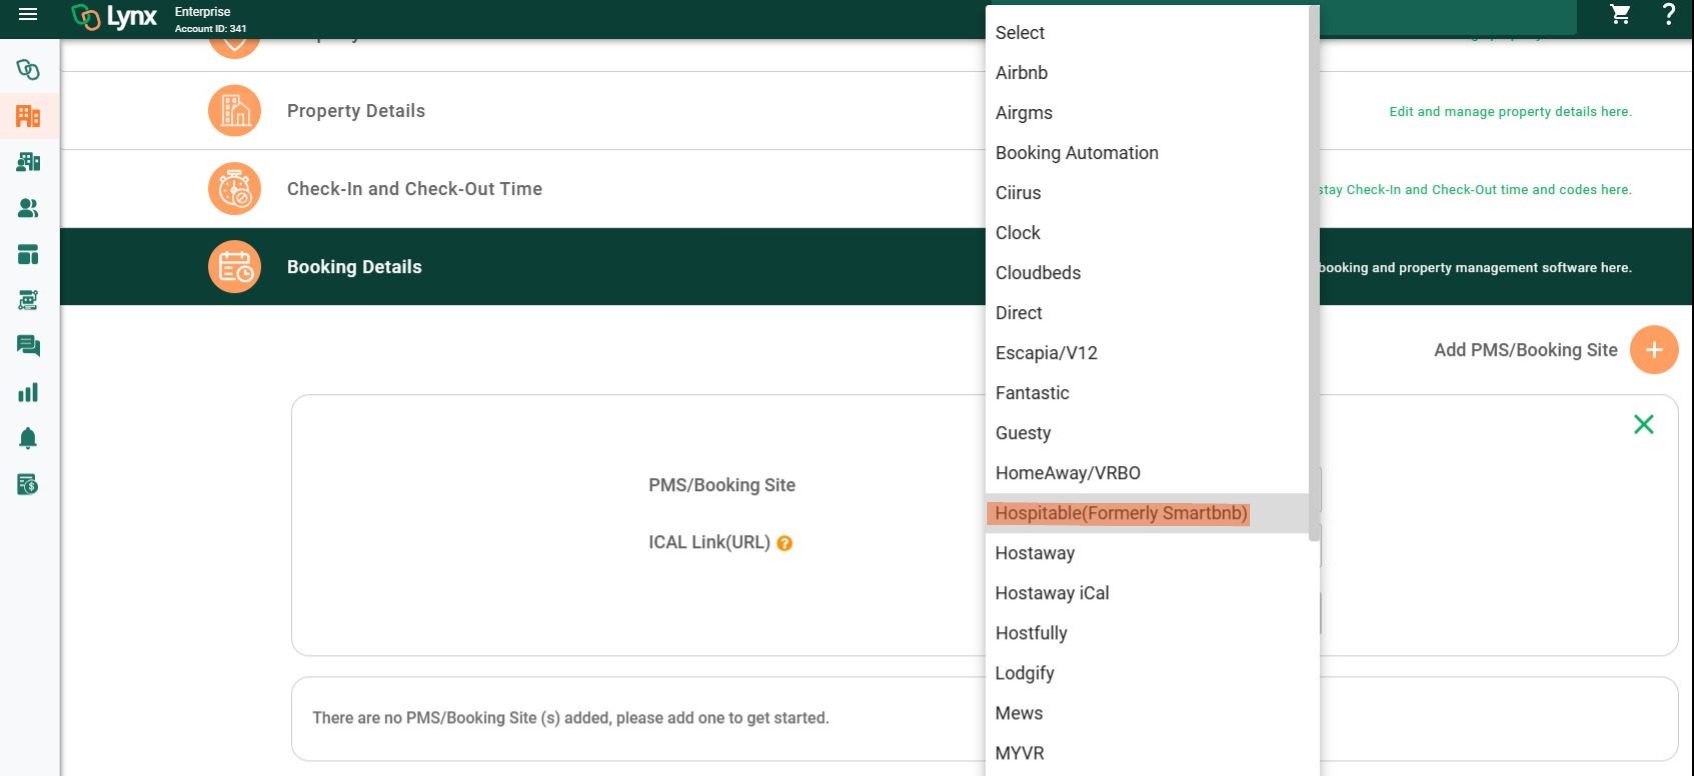Select Airgms from the dropdown list
The image size is (1694, 776).
pyautogui.click(x=1147, y=113)
